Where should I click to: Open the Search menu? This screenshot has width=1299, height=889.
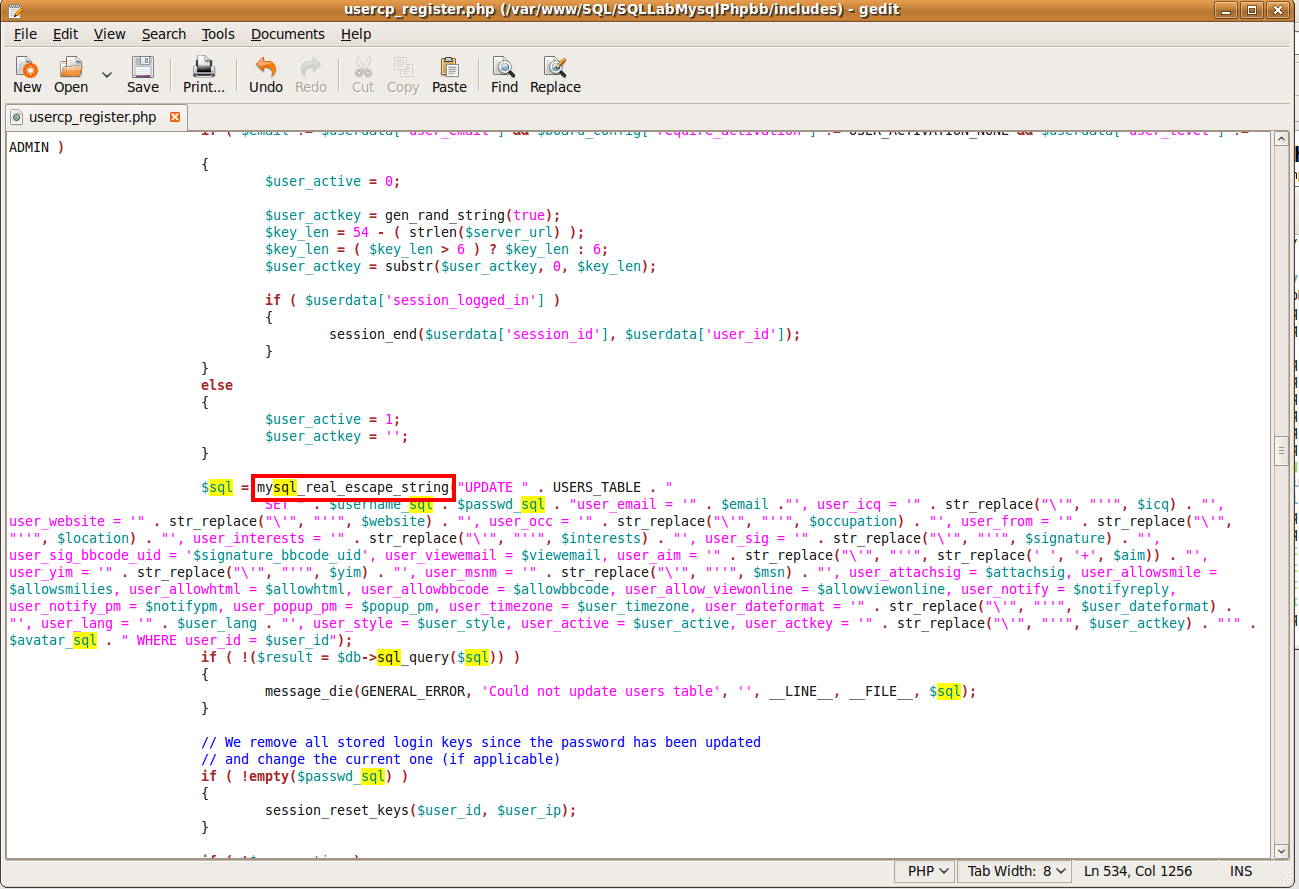(163, 34)
